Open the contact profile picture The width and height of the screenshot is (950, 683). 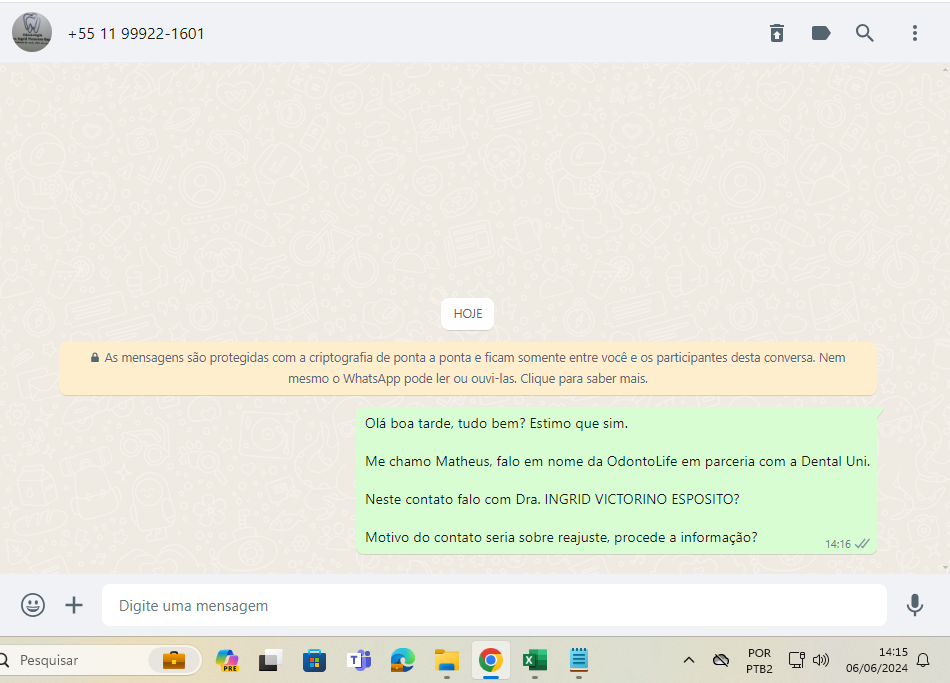(x=32, y=33)
